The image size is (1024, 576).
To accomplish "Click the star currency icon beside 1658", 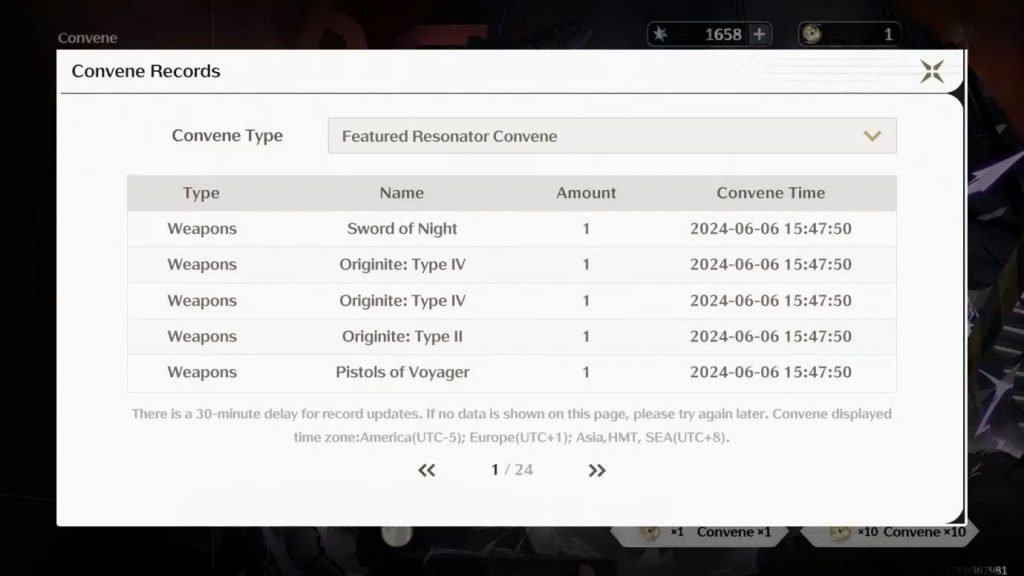I will coord(660,34).
